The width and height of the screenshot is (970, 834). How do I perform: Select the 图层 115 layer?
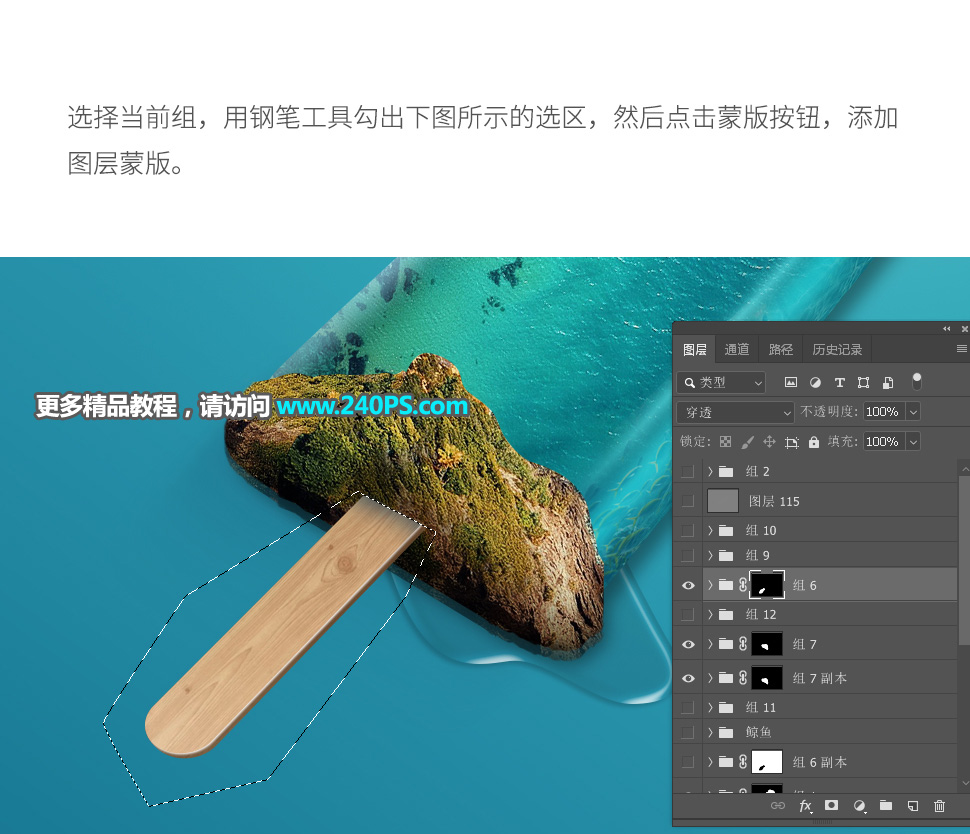774,501
